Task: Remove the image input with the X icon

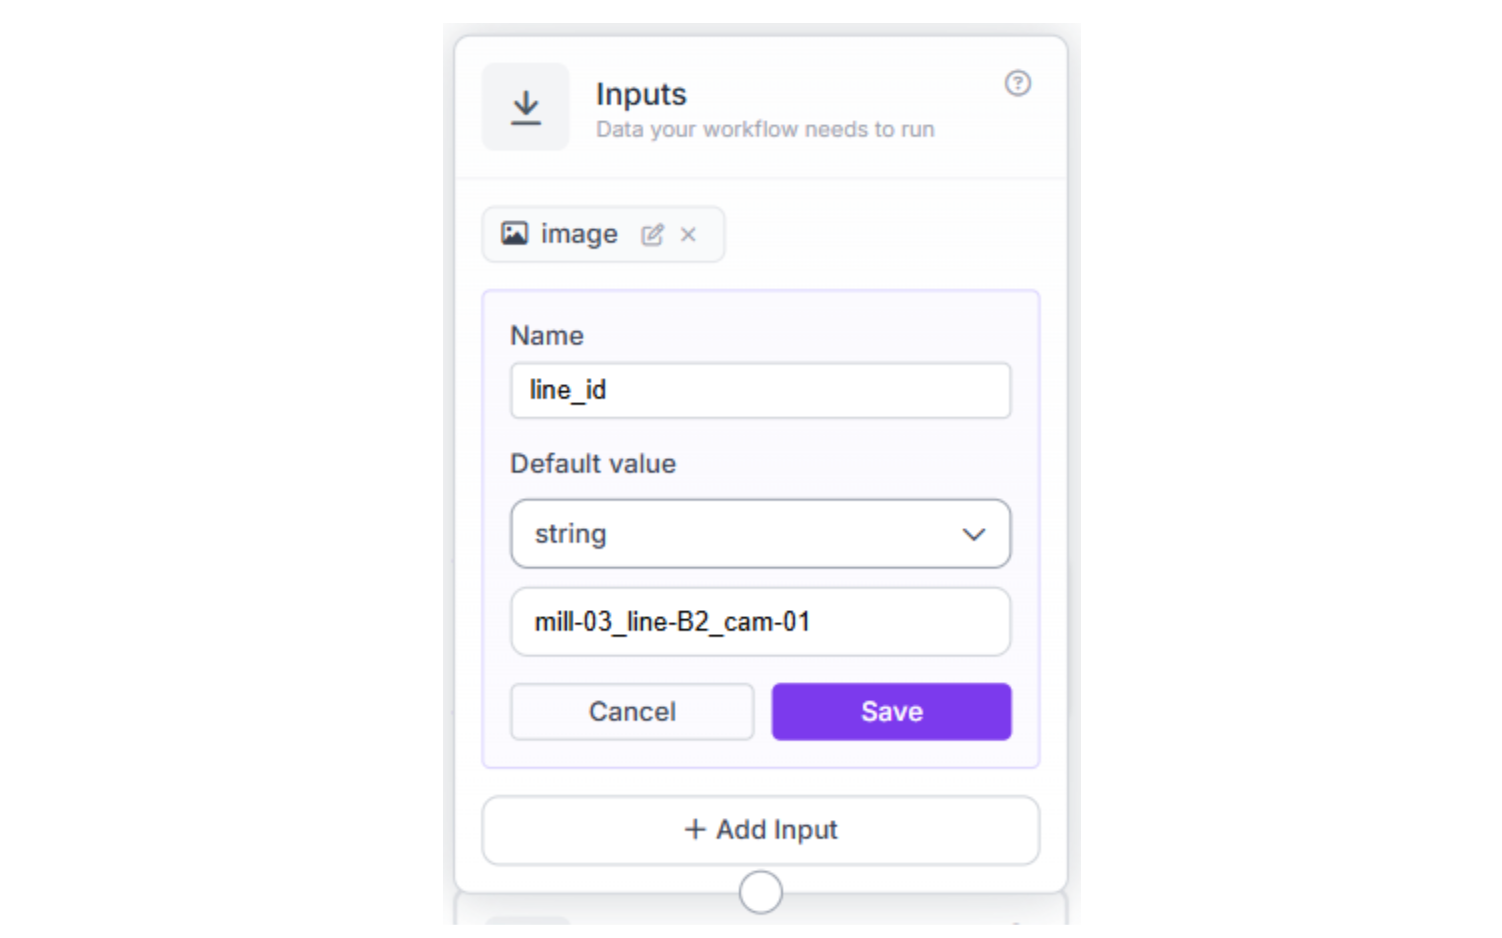Action: pos(688,235)
